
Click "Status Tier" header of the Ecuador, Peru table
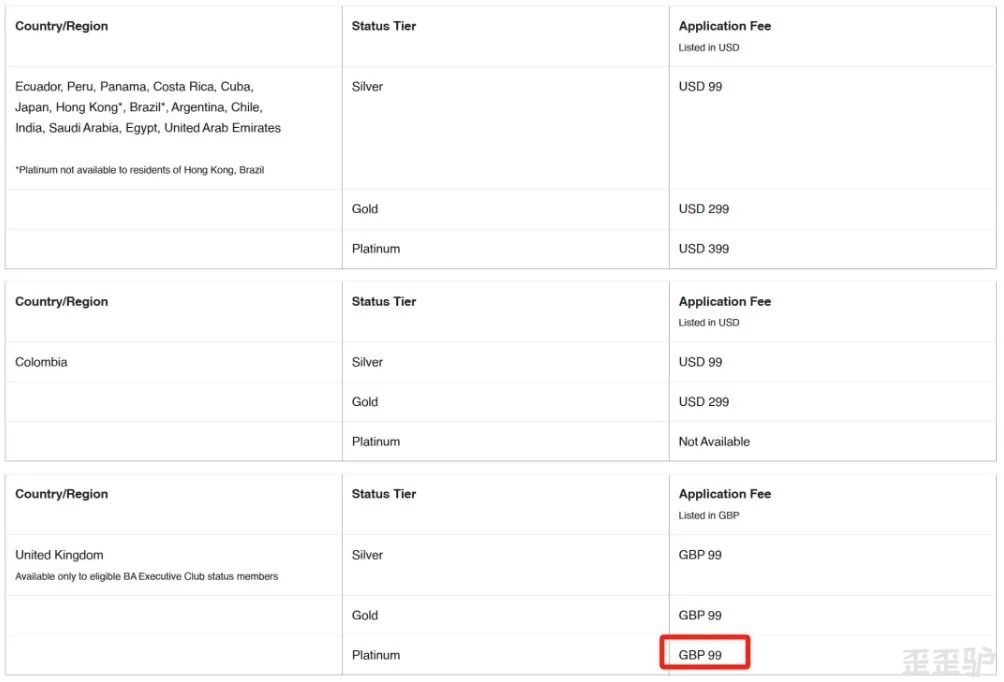[384, 26]
